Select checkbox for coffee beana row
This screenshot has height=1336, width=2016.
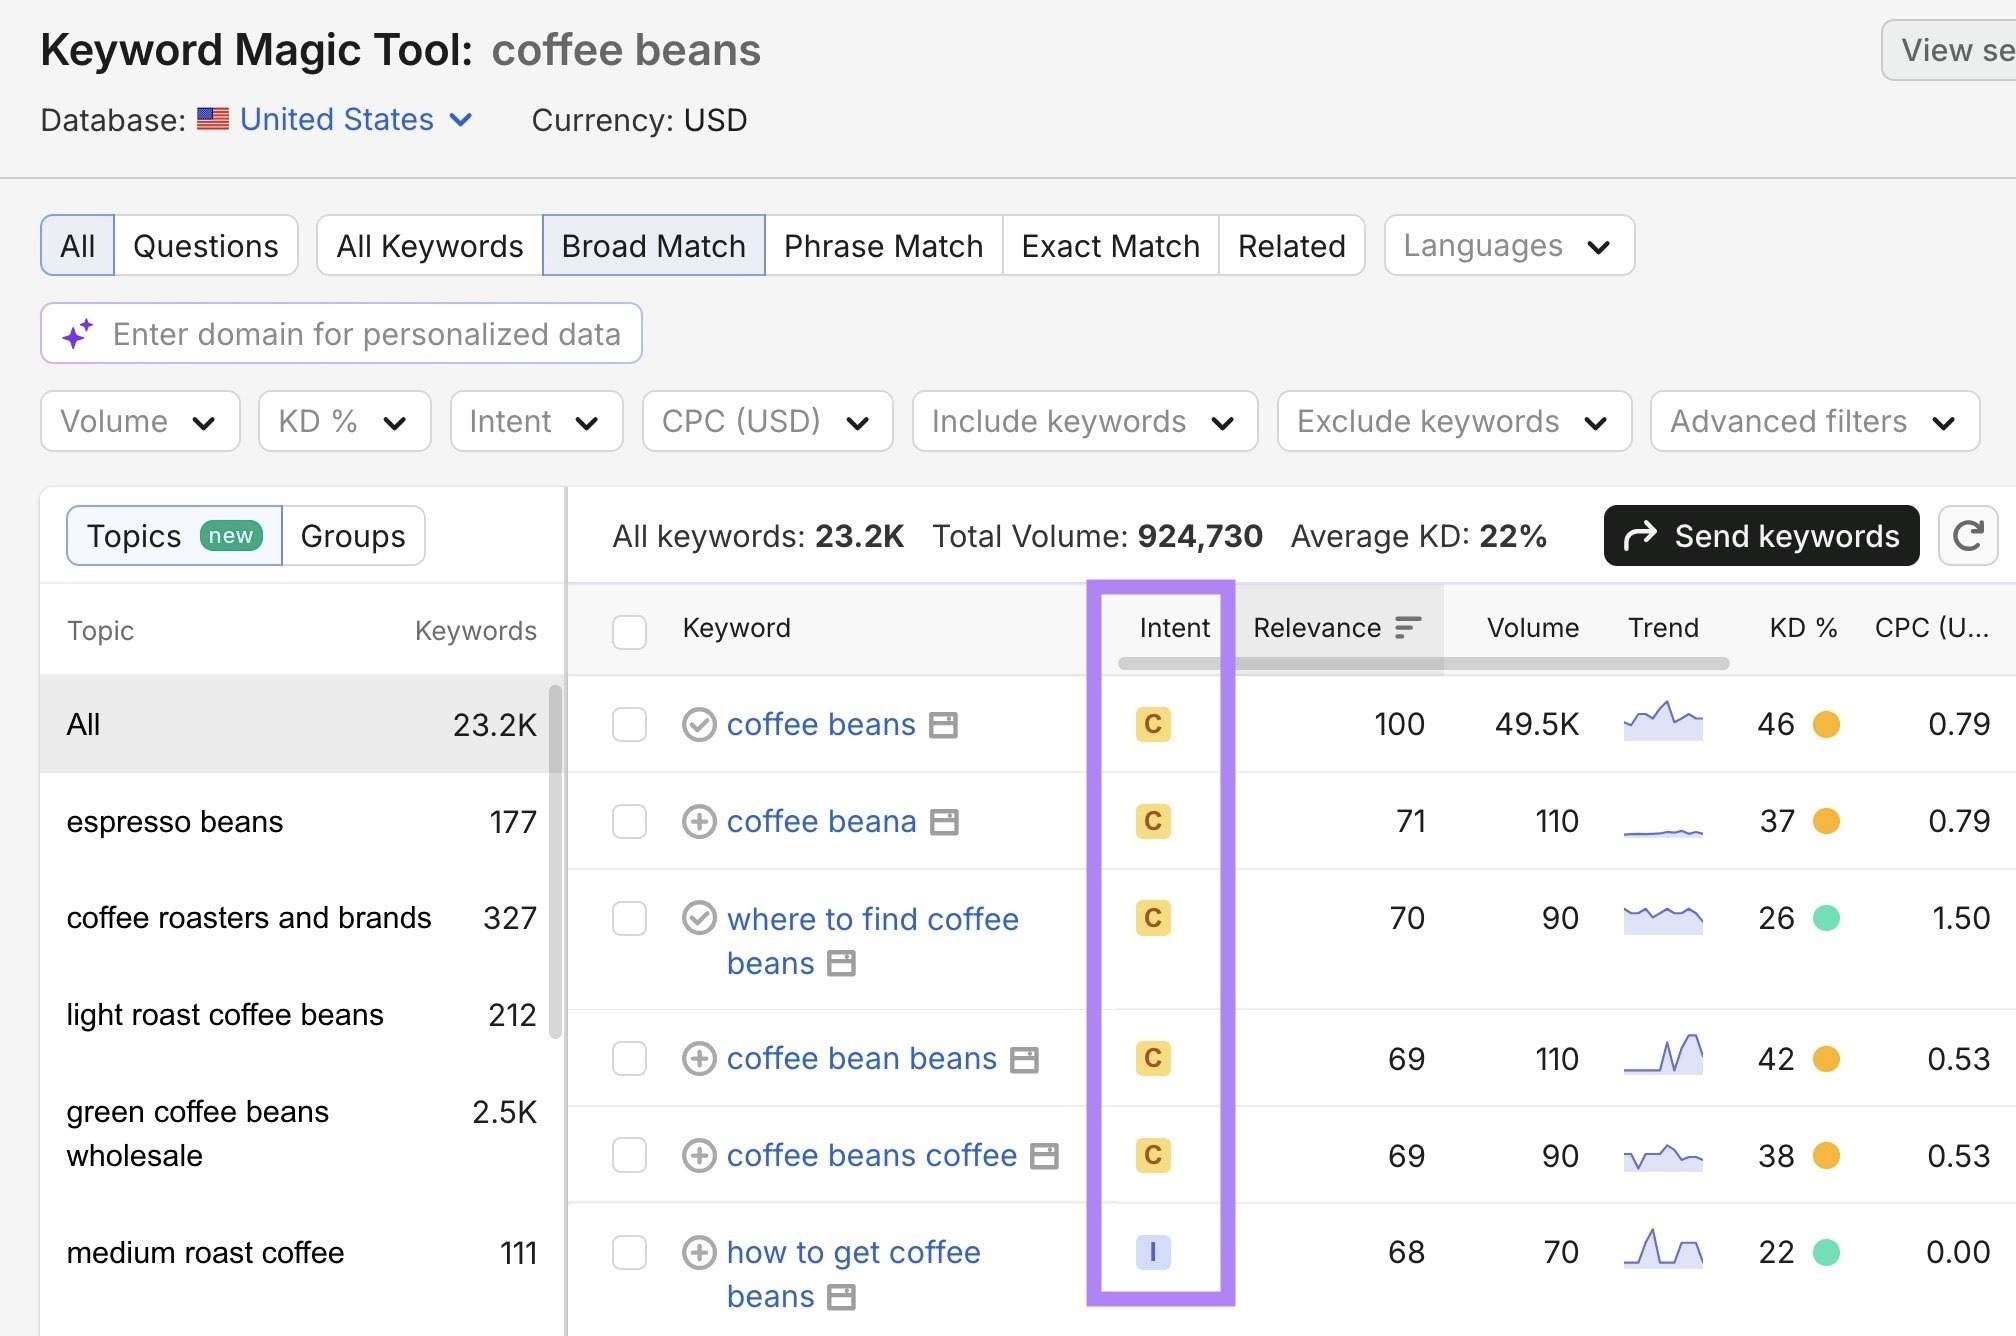pyautogui.click(x=629, y=822)
